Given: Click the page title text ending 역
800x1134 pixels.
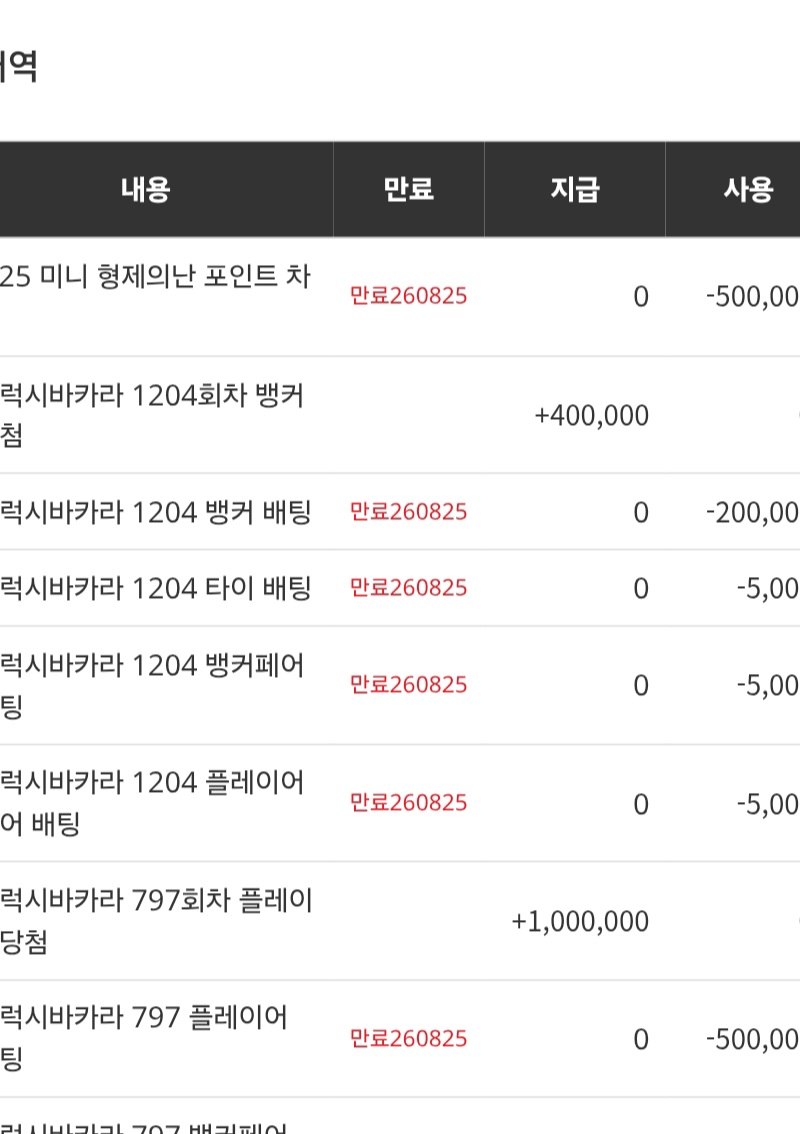Looking at the screenshot, I should coord(19,67).
